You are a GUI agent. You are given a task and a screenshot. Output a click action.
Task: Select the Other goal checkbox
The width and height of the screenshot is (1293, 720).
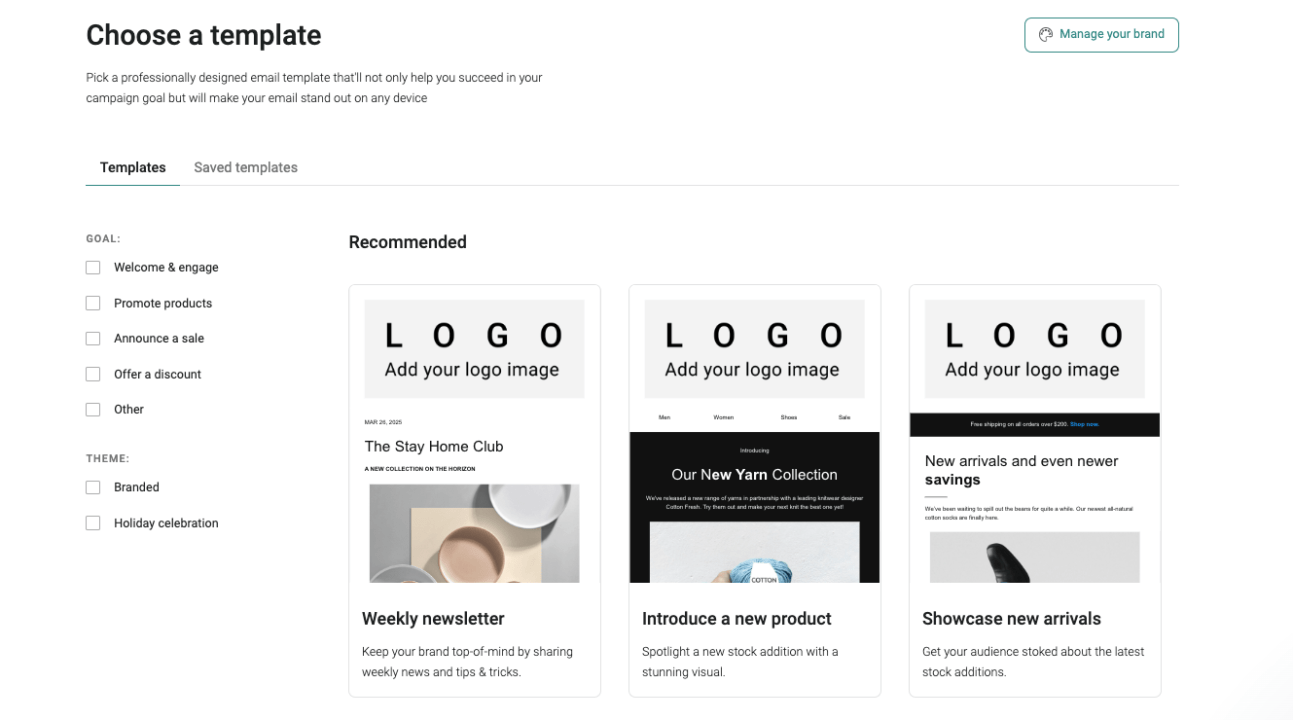[x=93, y=409]
